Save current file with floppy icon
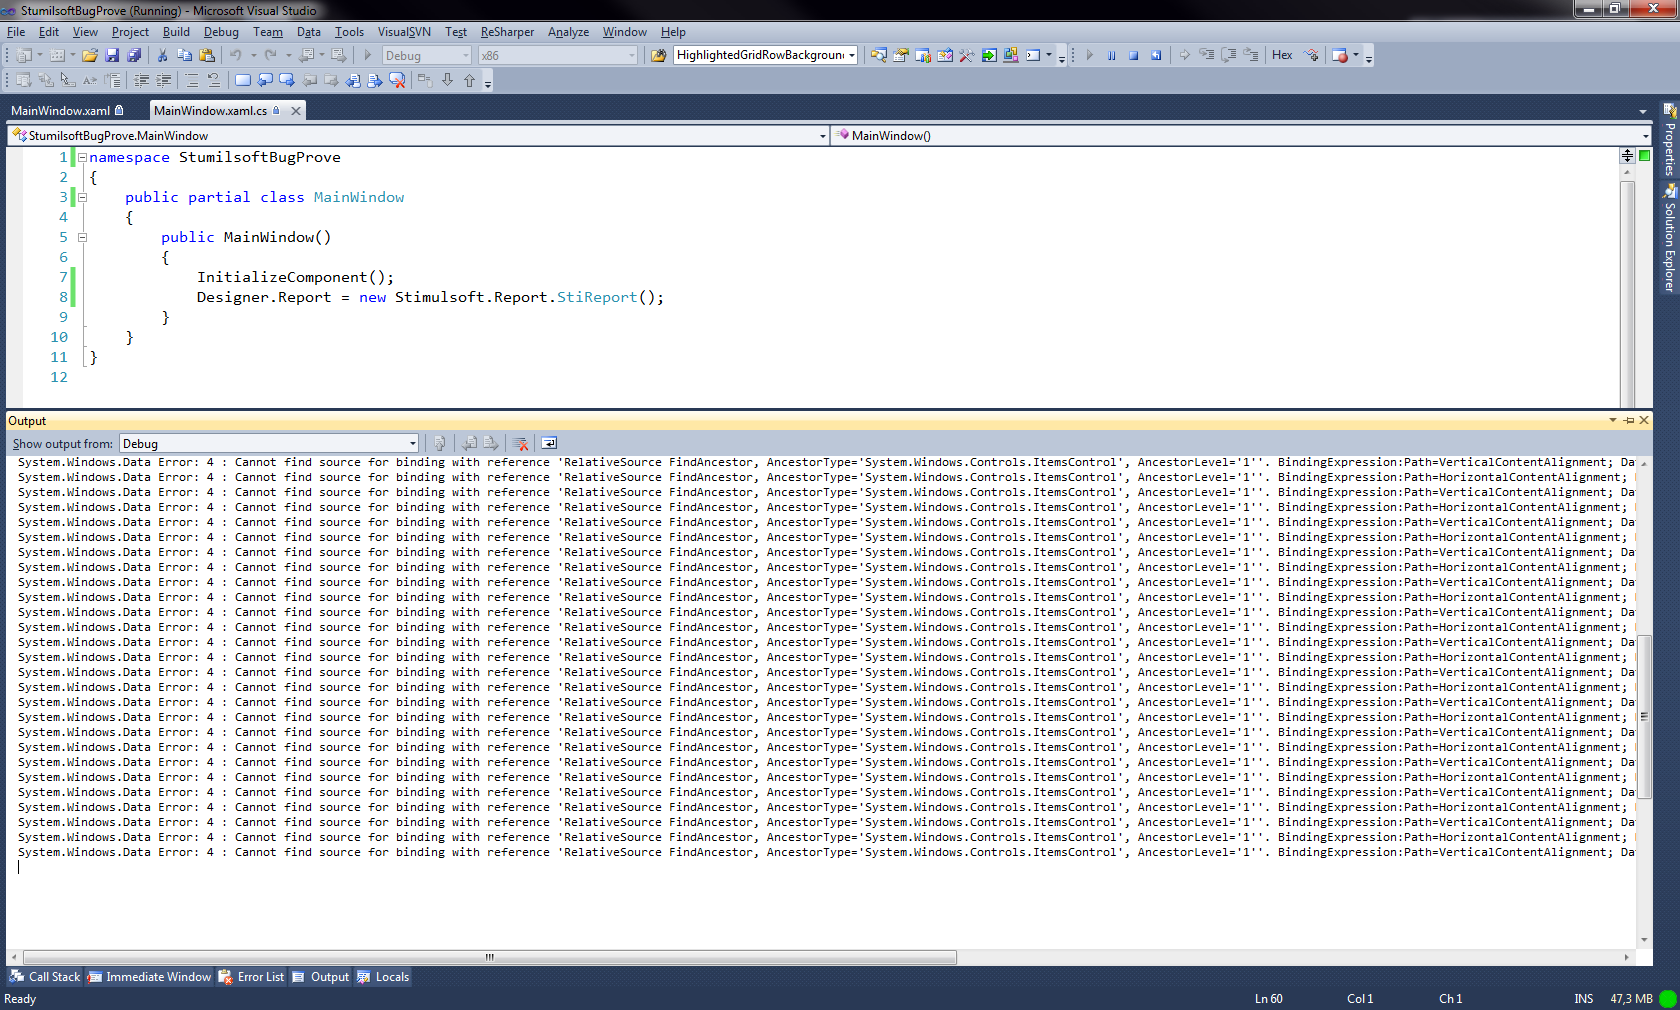This screenshot has width=1680, height=1010. [112, 56]
